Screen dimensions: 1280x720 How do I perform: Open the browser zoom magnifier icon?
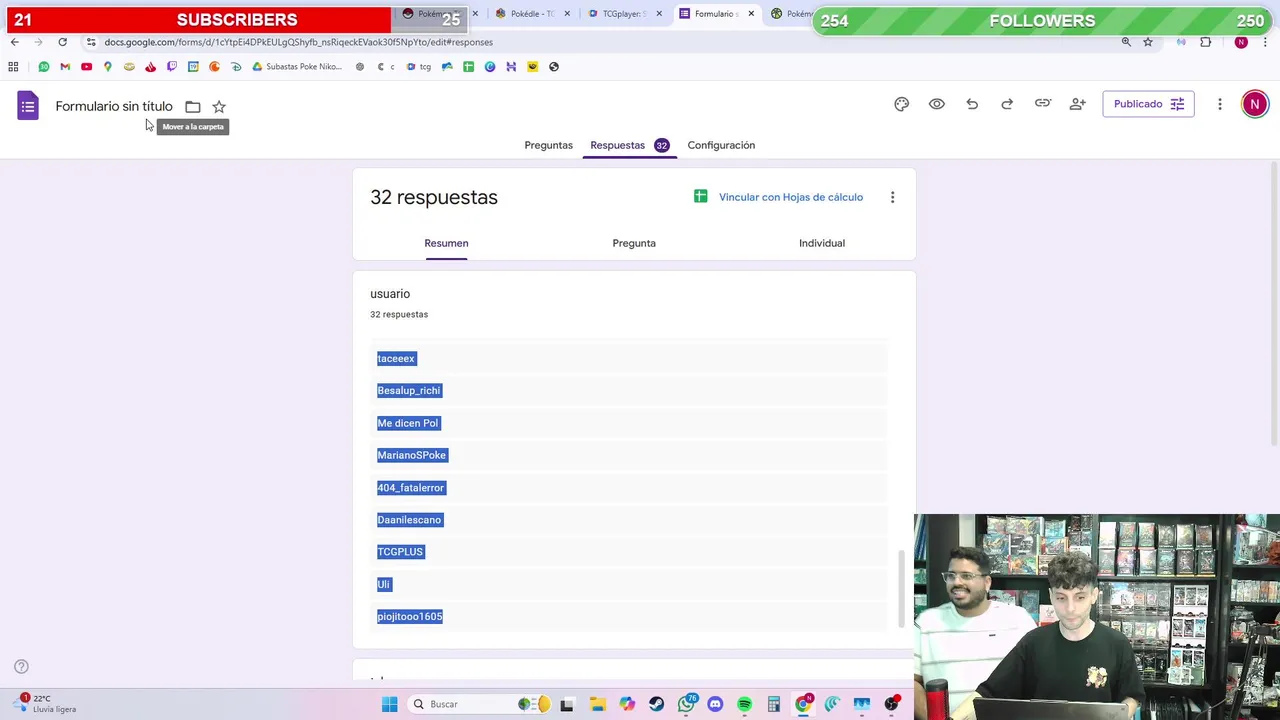[x=1126, y=42]
